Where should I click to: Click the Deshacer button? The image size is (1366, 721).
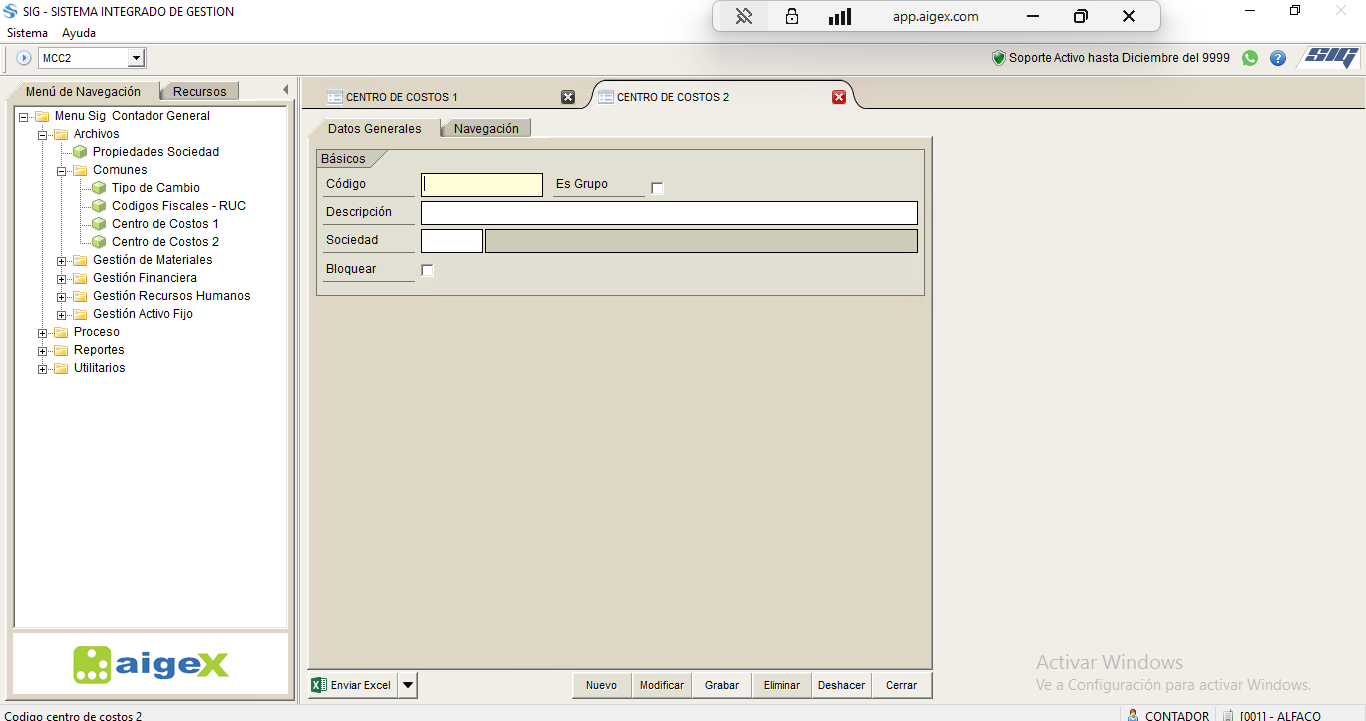click(x=841, y=685)
